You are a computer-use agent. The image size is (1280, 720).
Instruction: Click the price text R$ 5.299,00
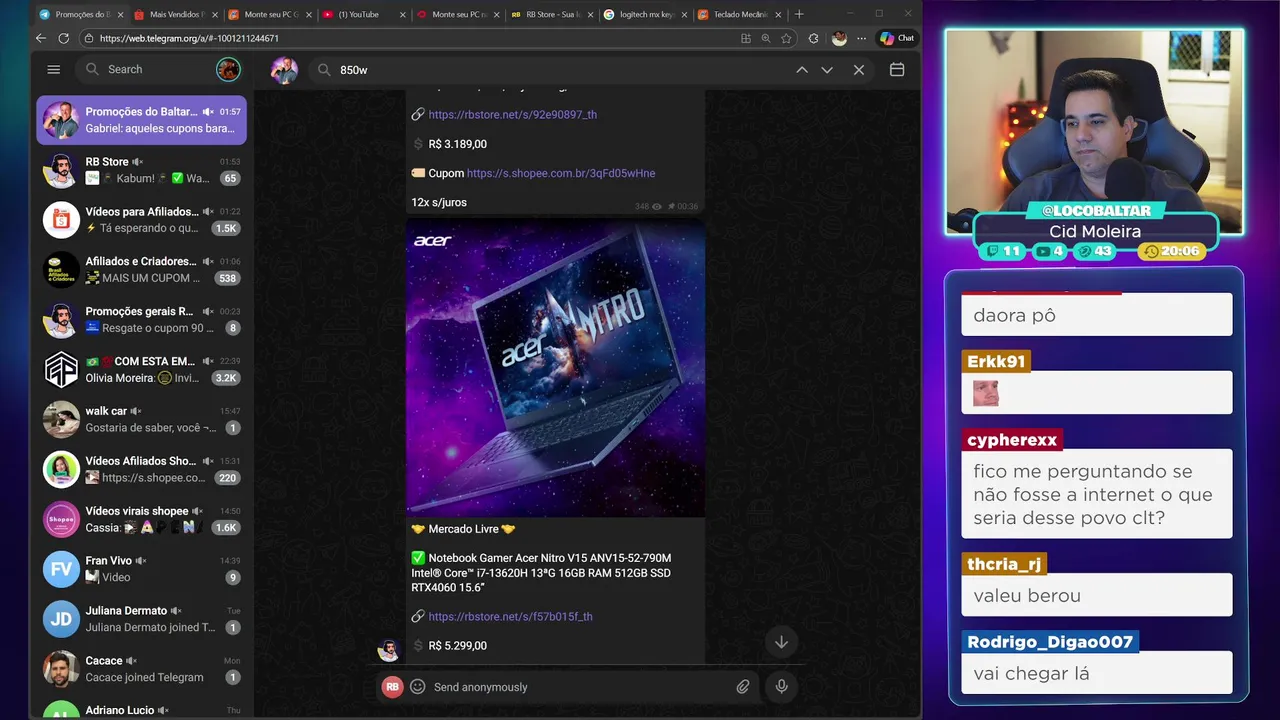pyautogui.click(x=457, y=646)
